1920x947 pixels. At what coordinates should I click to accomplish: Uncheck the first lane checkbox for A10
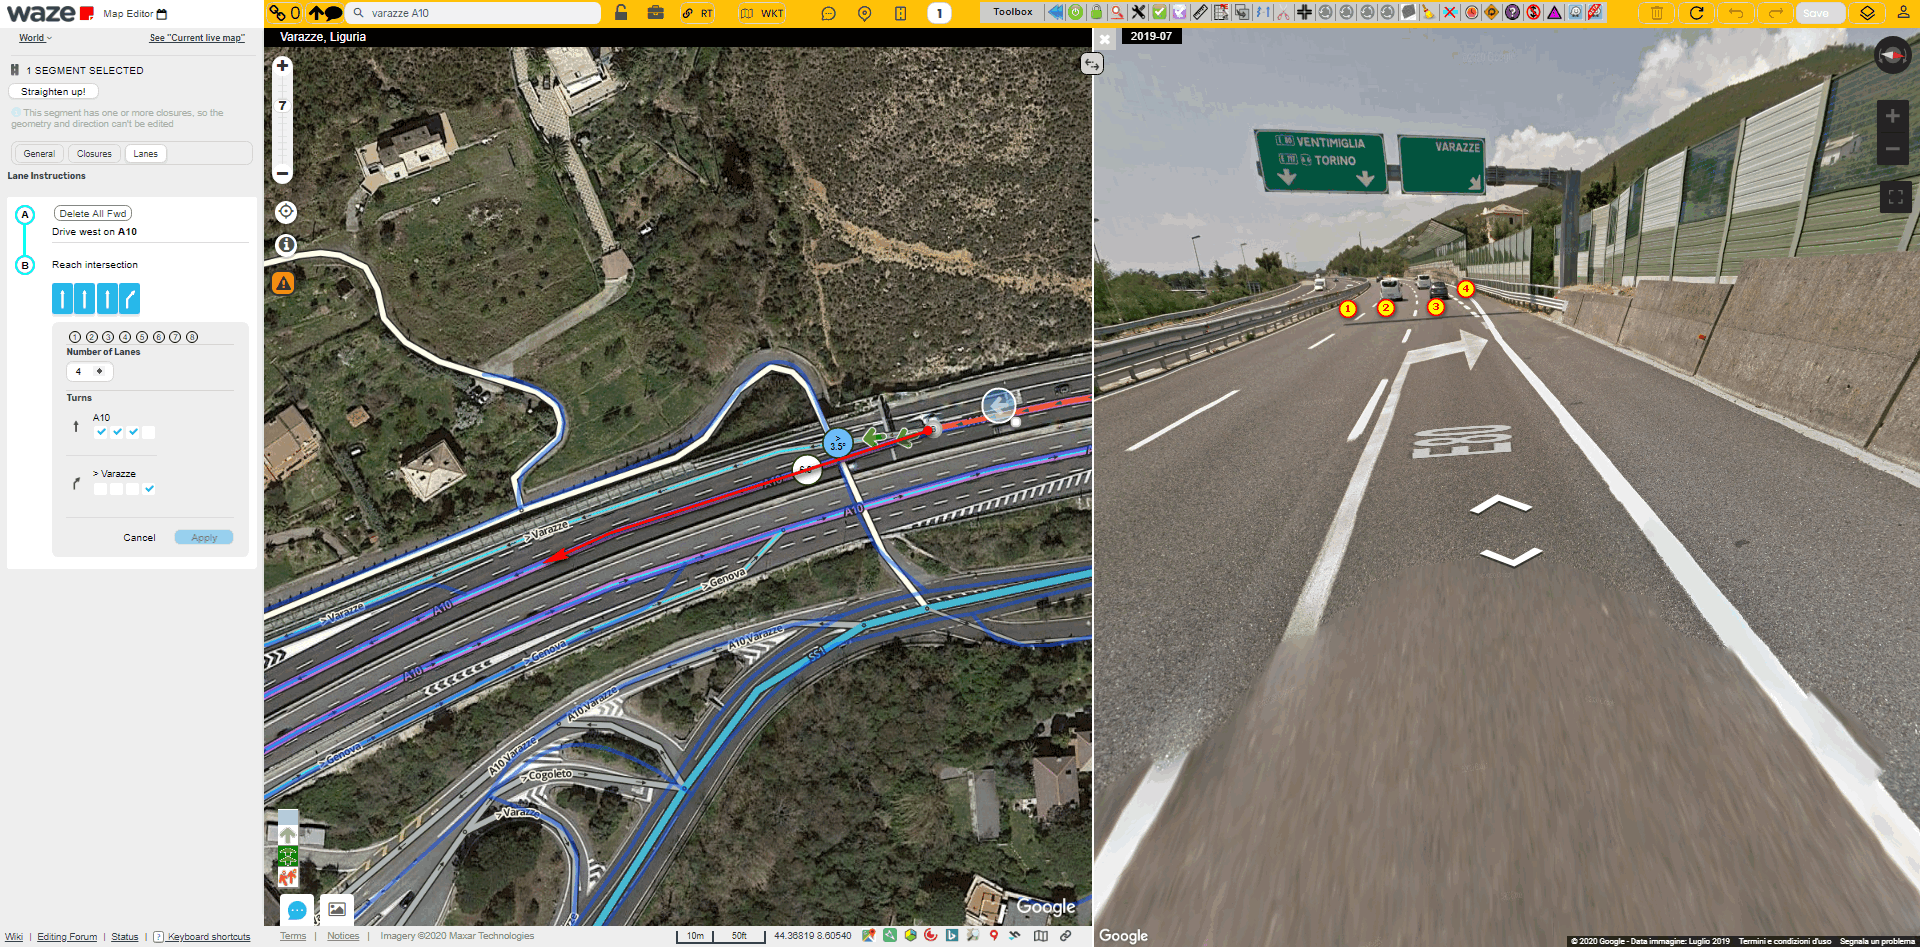pyautogui.click(x=101, y=432)
